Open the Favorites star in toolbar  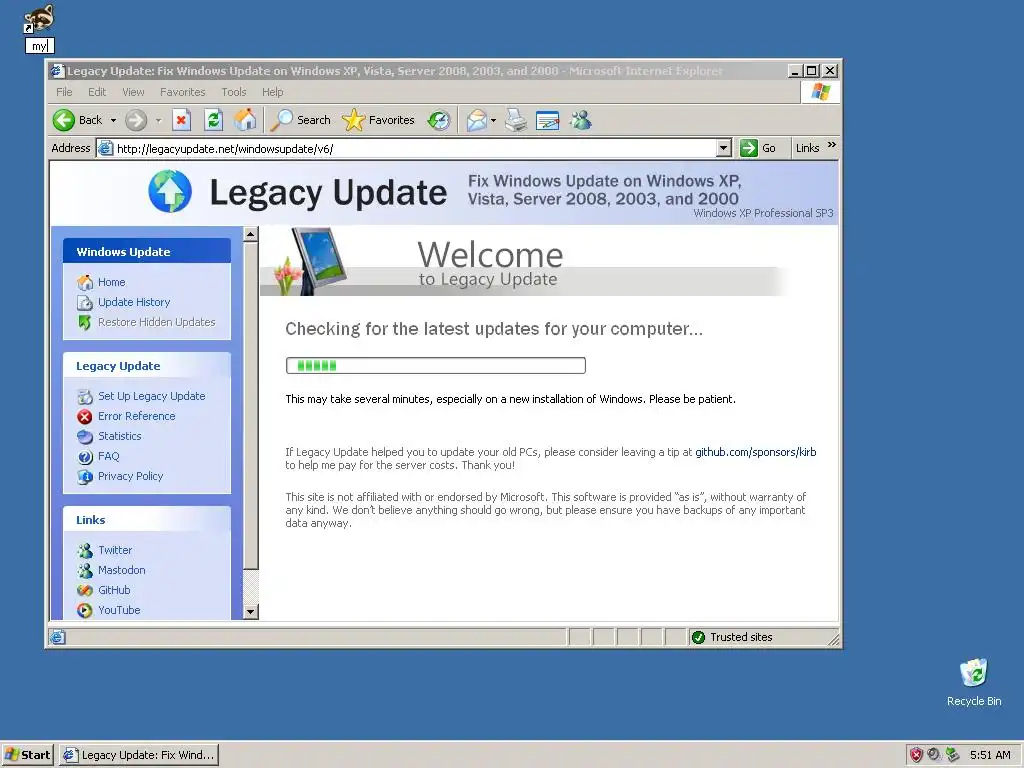pos(378,120)
